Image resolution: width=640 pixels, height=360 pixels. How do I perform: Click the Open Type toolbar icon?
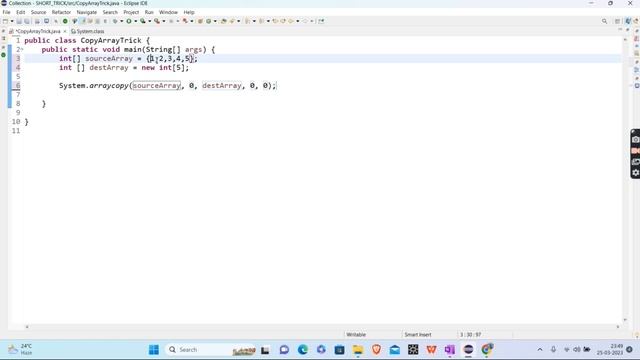pyautogui.click(x=223, y=21)
